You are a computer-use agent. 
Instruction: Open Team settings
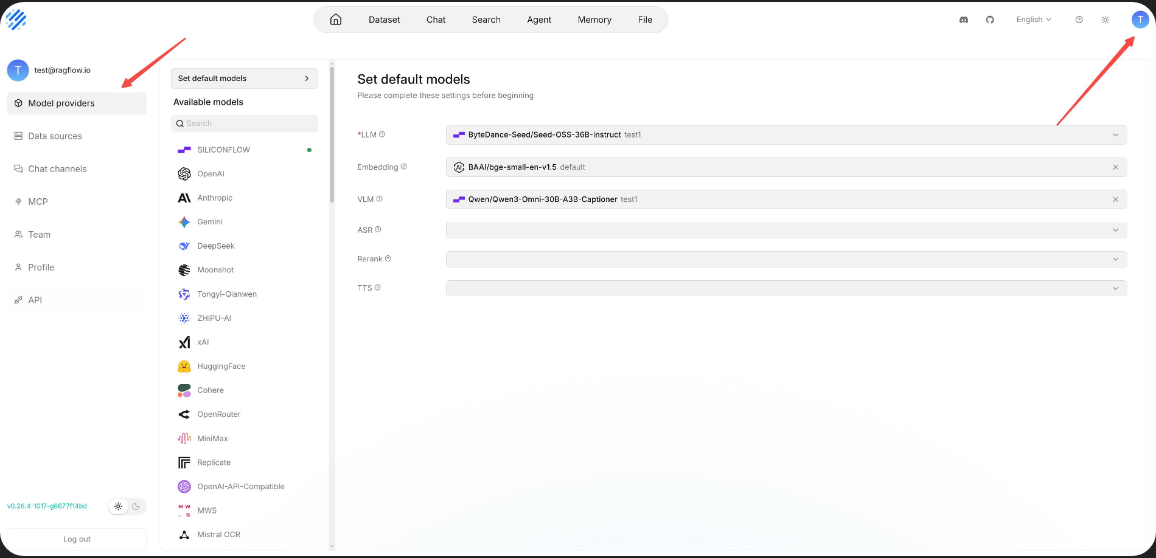(77, 234)
